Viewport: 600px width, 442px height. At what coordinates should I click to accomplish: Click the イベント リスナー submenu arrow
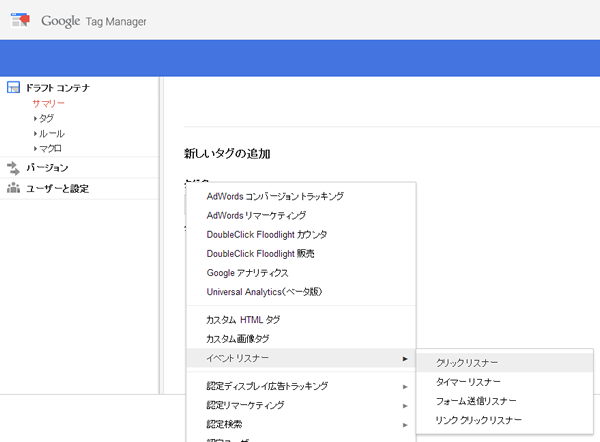(405, 359)
